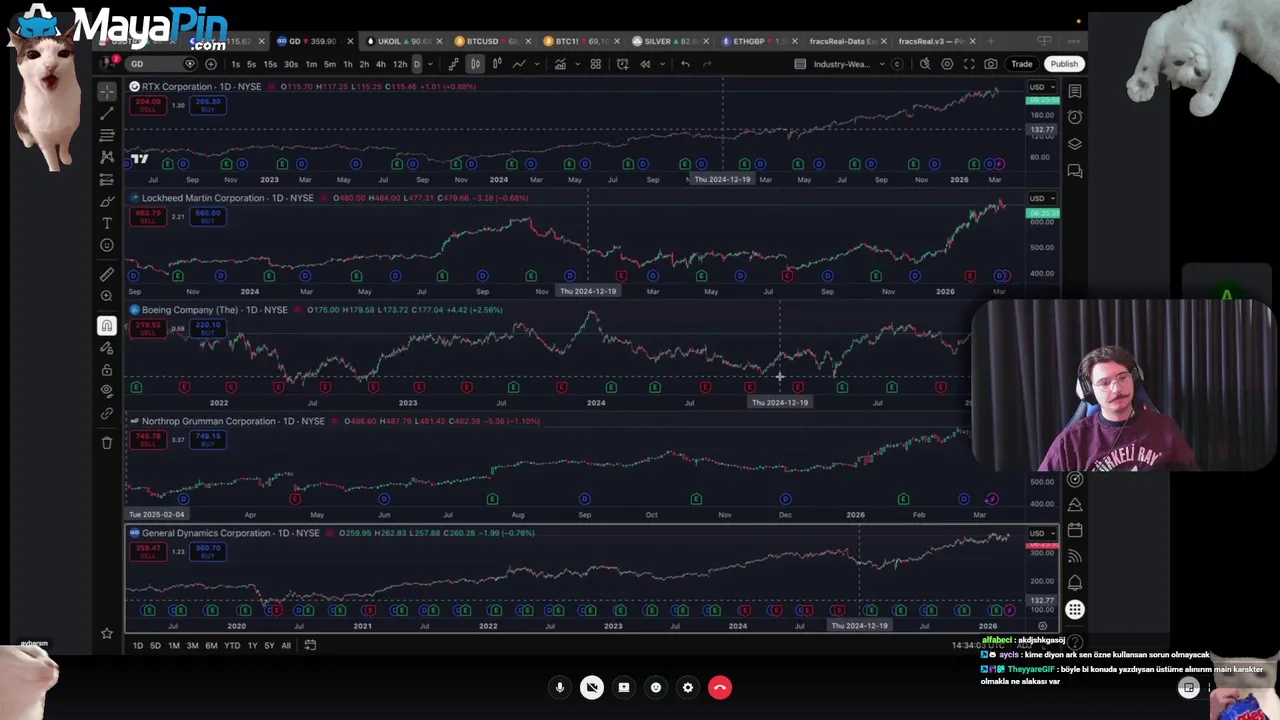Open the alert clock icon in toolbar

[622, 64]
